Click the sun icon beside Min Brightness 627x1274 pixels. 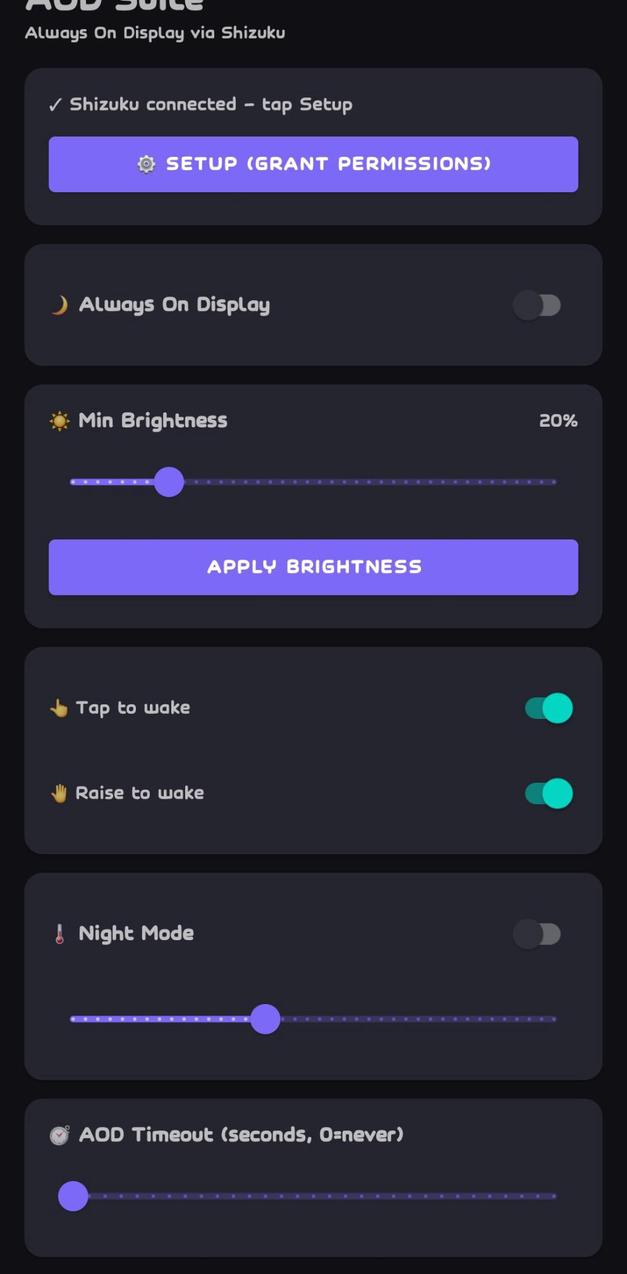(60, 421)
